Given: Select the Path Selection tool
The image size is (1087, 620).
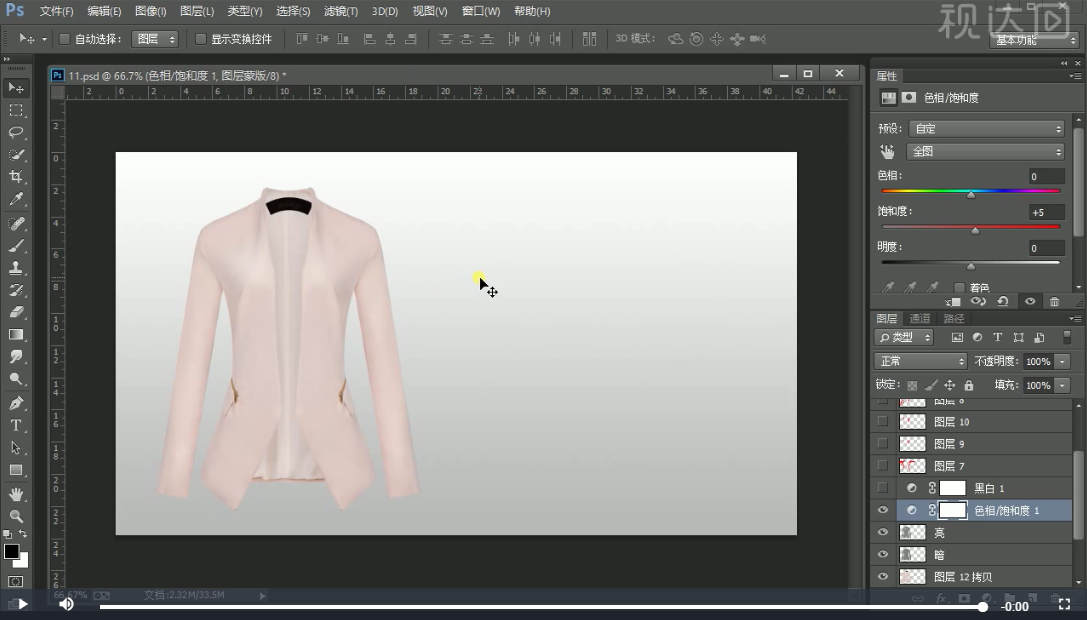Looking at the screenshot, I should point(16,447).
